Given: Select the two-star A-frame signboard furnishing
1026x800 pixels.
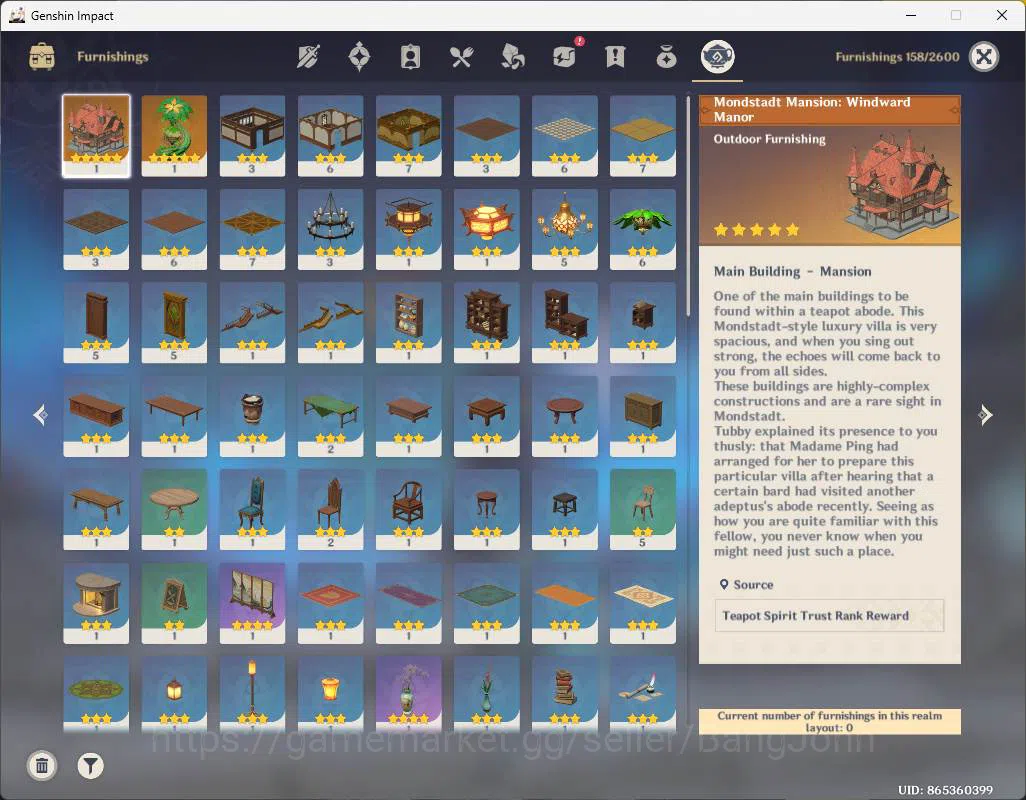Looking at the screenshot, I should click(x=174, y=603).
